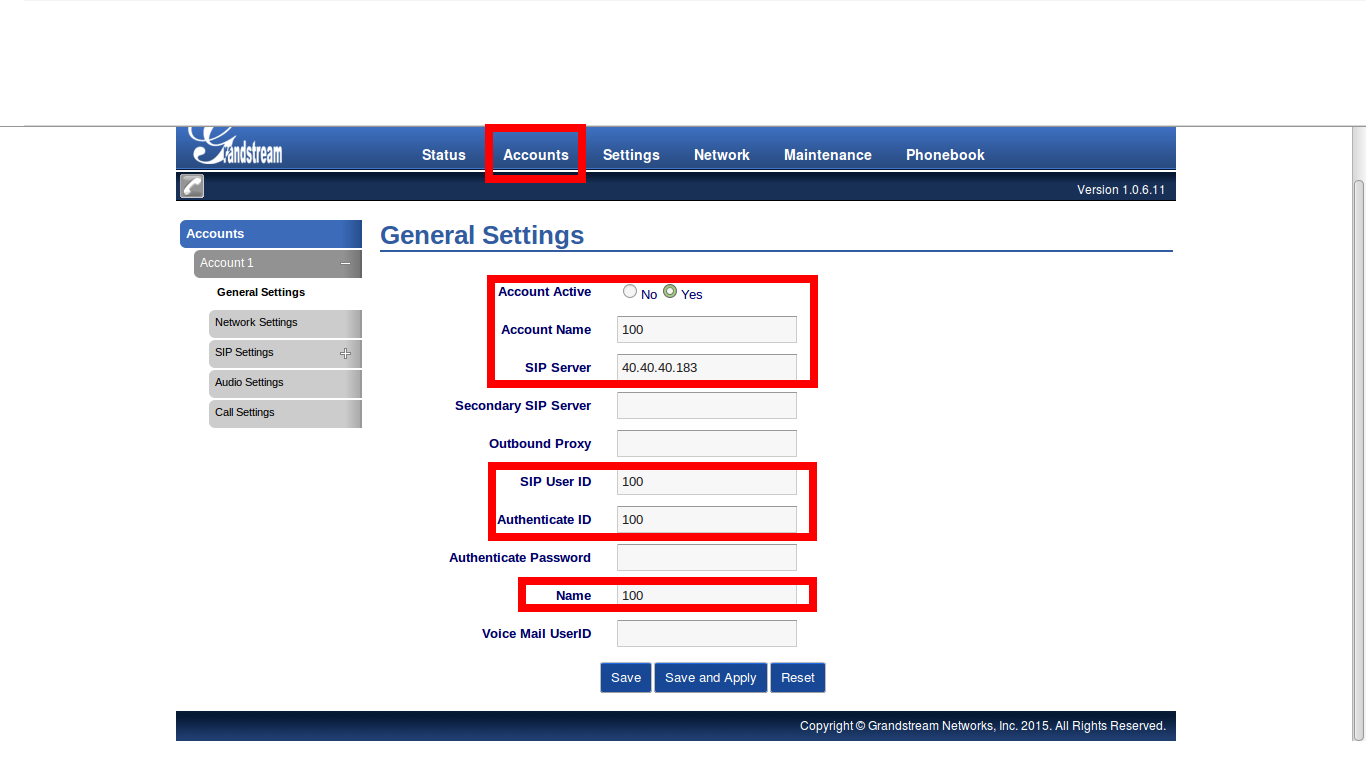Select Yes for Account Active
The image size is (1366, 768).
coord(671,292)
